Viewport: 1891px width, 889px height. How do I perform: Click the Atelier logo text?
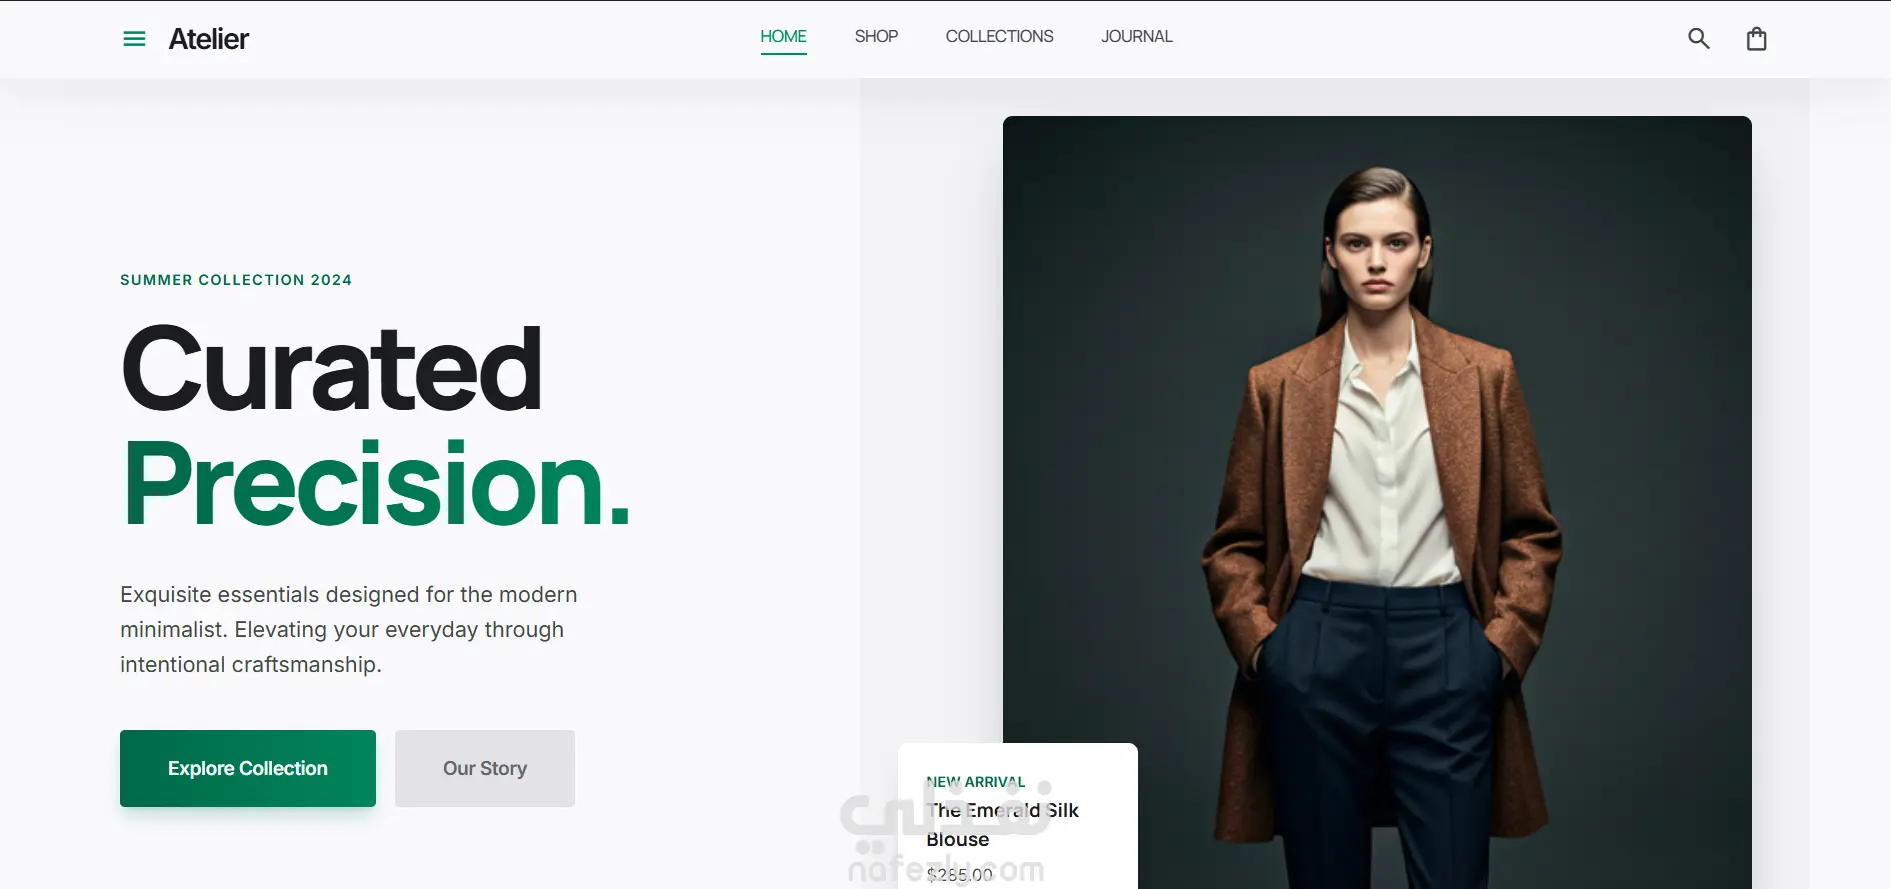(209, 39)
